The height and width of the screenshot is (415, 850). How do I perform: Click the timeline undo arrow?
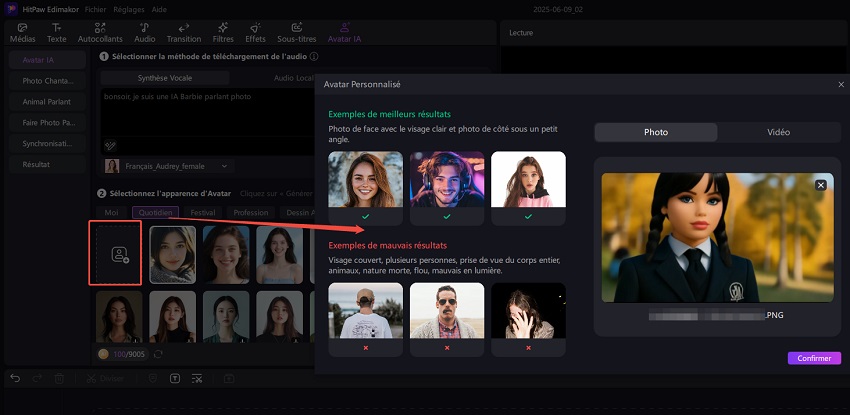click(15, 378)
